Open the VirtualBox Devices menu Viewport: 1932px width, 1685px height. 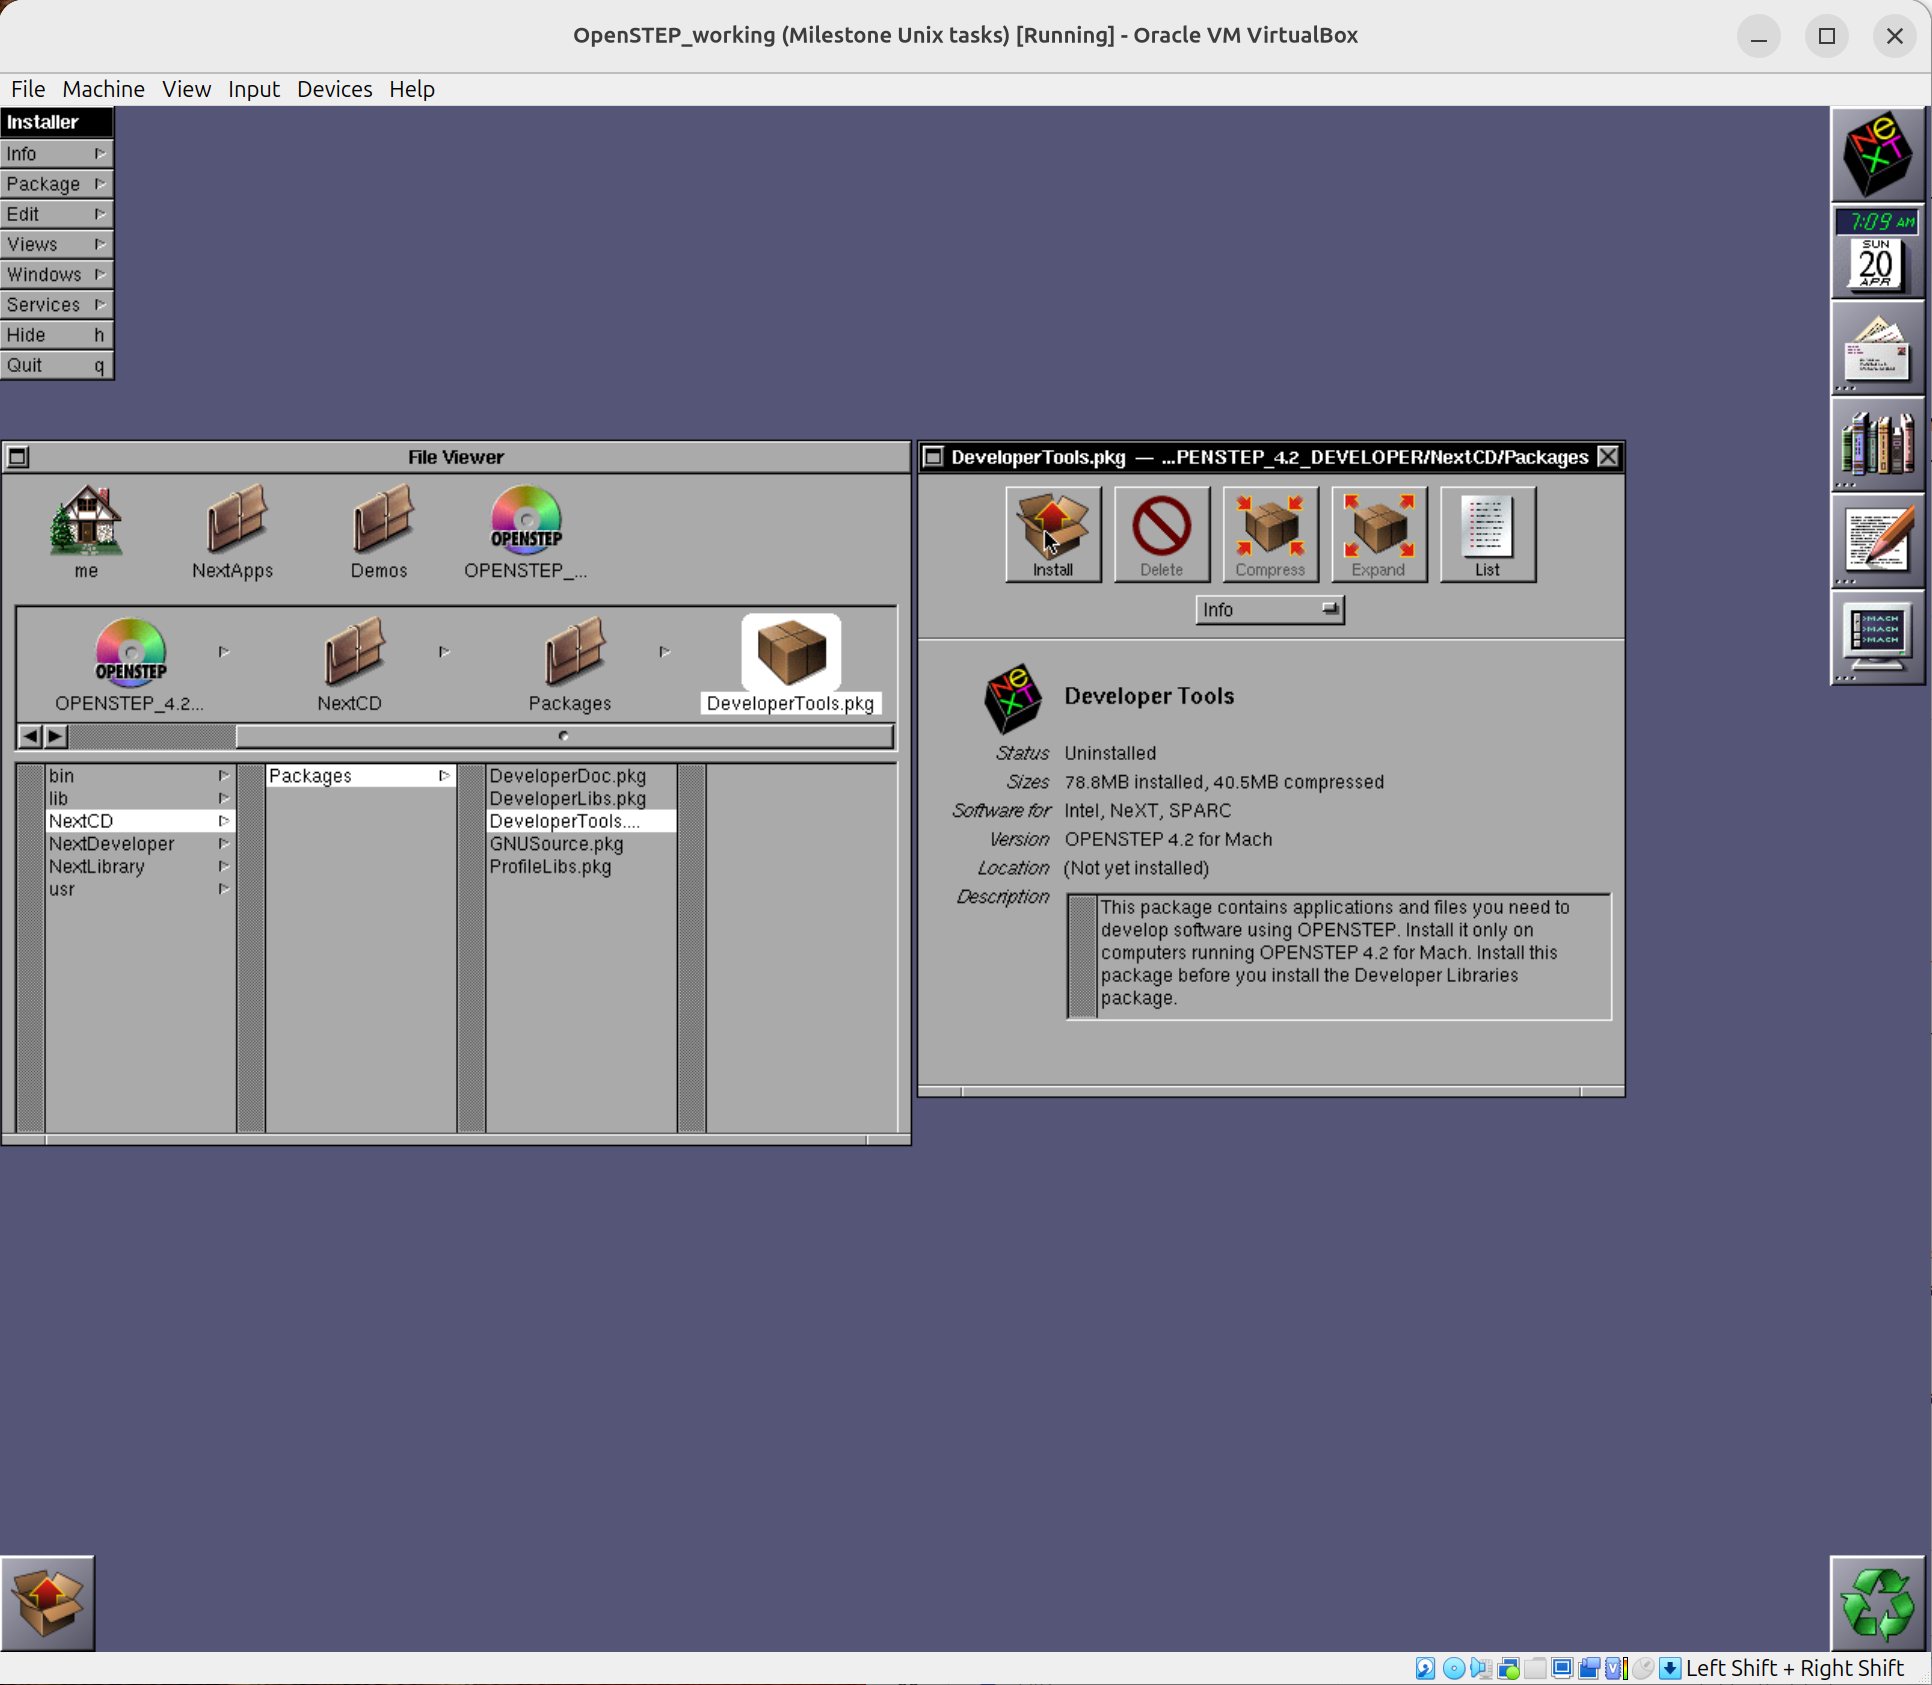[x=334, y=89]
